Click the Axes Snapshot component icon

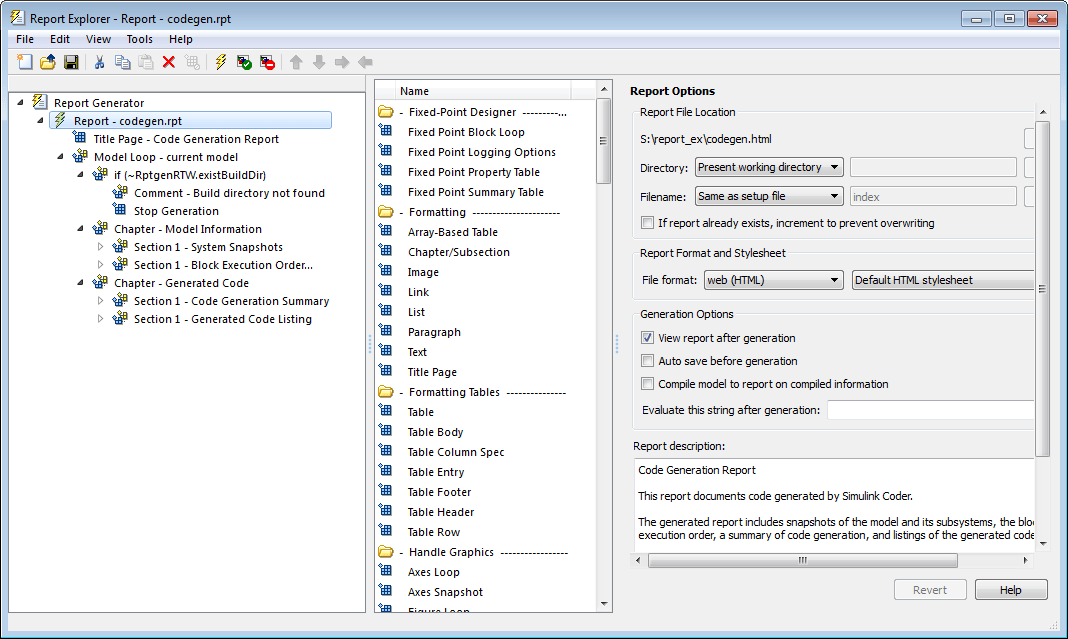tap(386, 591)
